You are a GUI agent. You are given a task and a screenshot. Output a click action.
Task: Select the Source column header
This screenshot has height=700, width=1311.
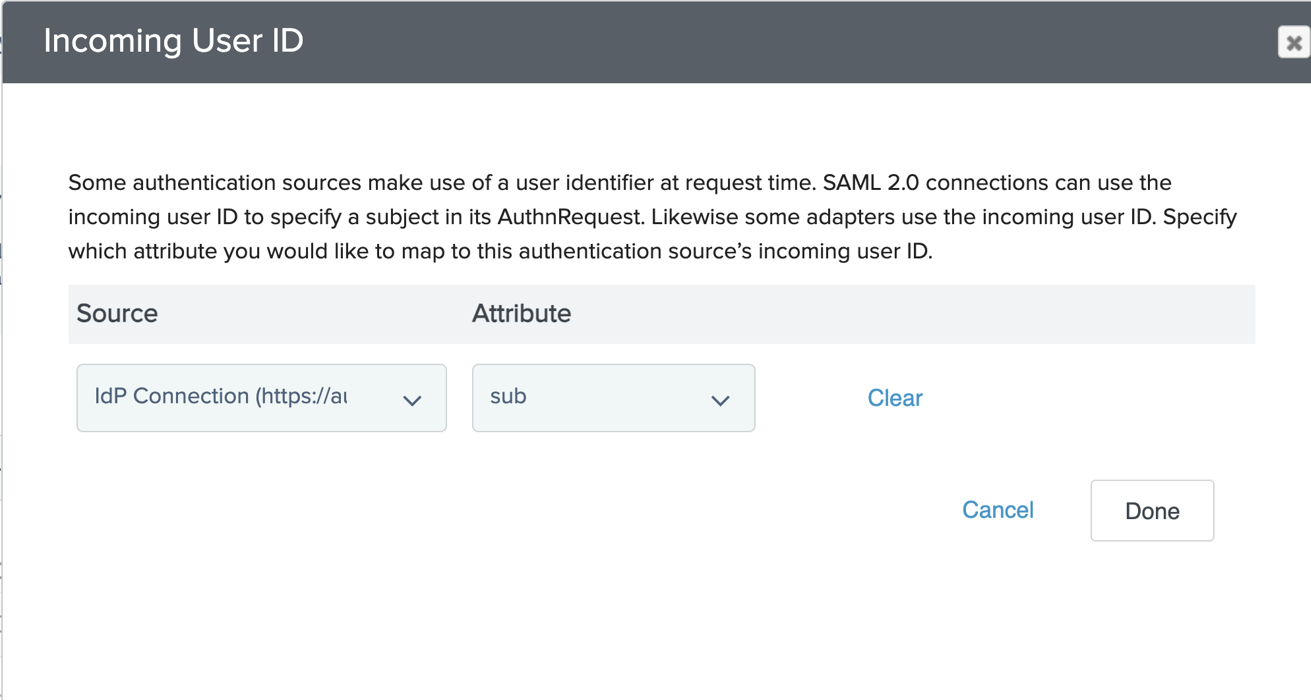pyautogui.click(x=117, y=314)
